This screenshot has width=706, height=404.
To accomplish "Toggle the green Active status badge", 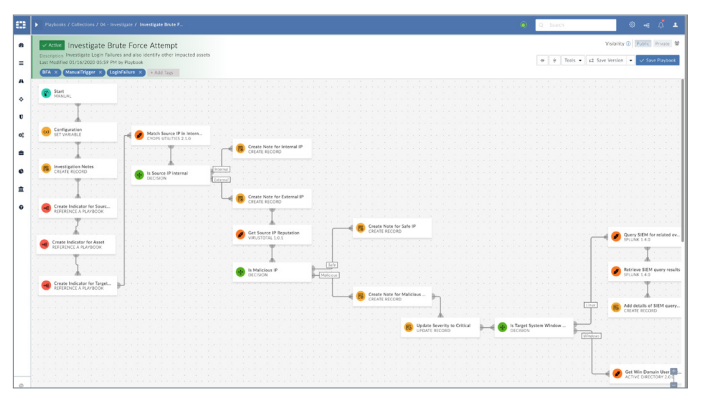I will 51,45.
